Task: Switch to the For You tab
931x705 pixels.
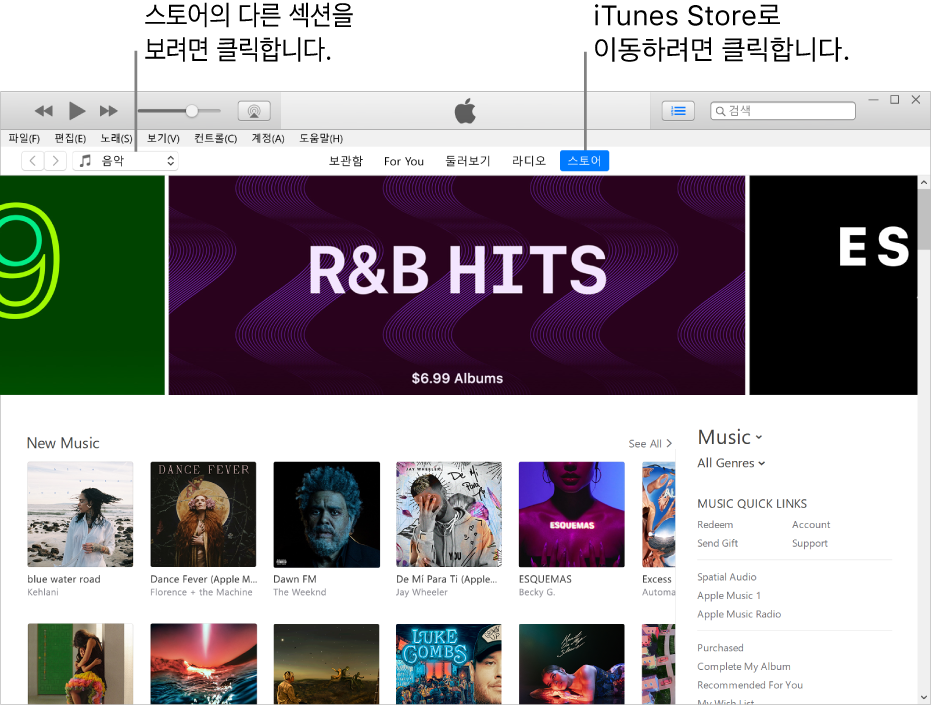Action: click(404, 161)
